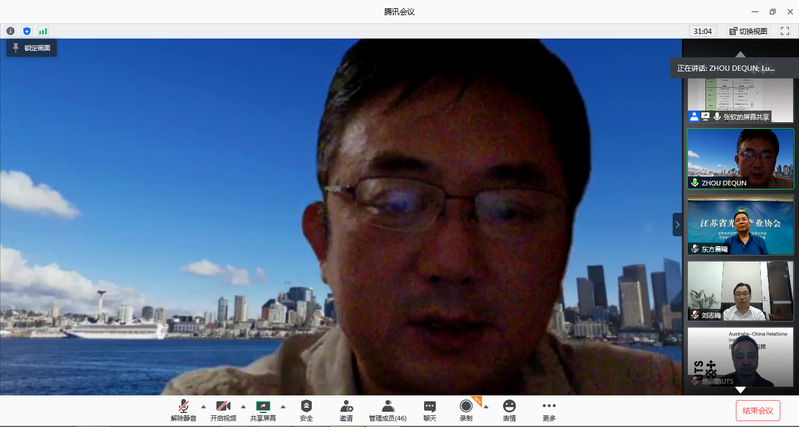
Task: Open the 安全 security settings
Action: tap(306, 410)
